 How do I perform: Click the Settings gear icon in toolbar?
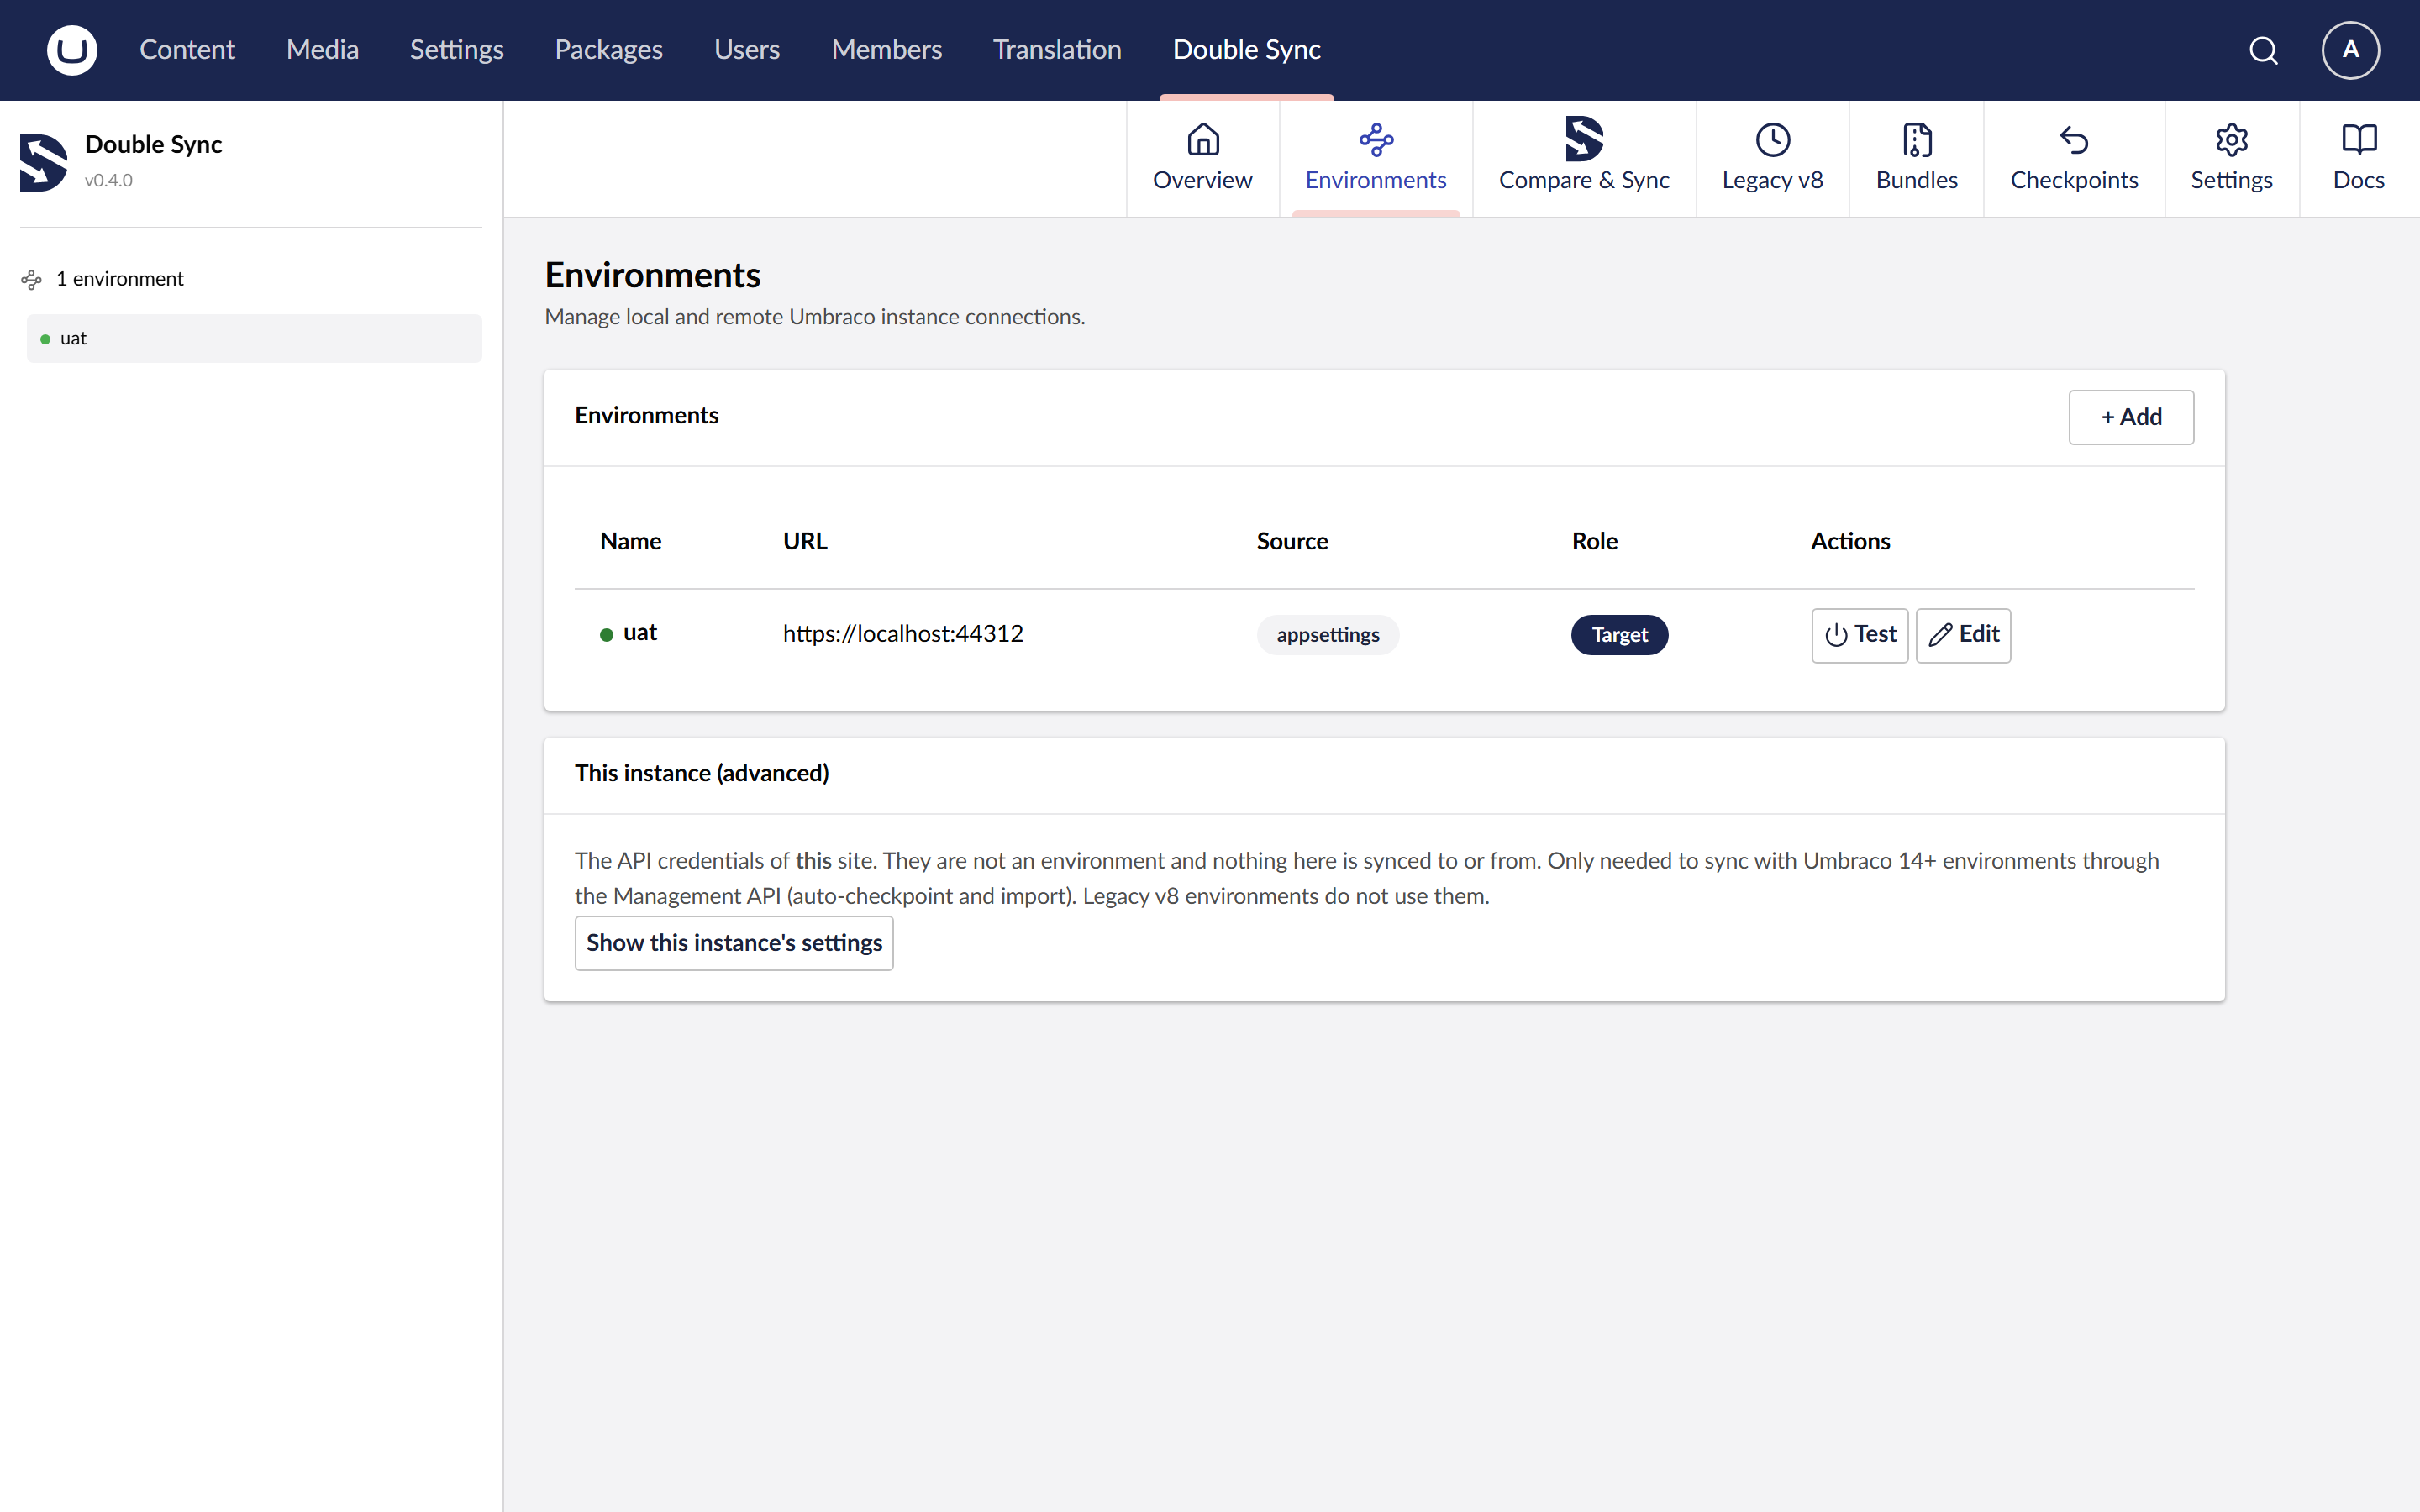[2232, 140]
